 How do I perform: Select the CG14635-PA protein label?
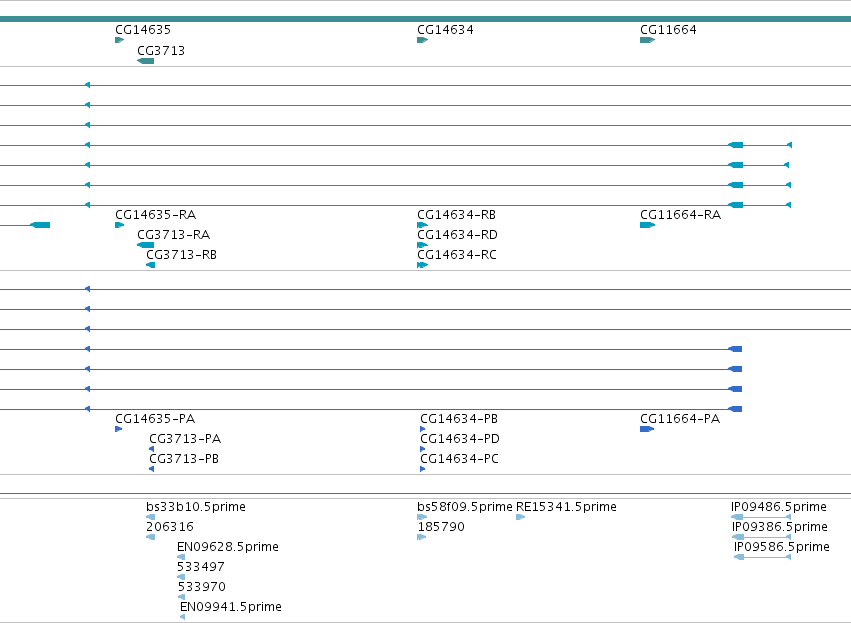(155, 419)
